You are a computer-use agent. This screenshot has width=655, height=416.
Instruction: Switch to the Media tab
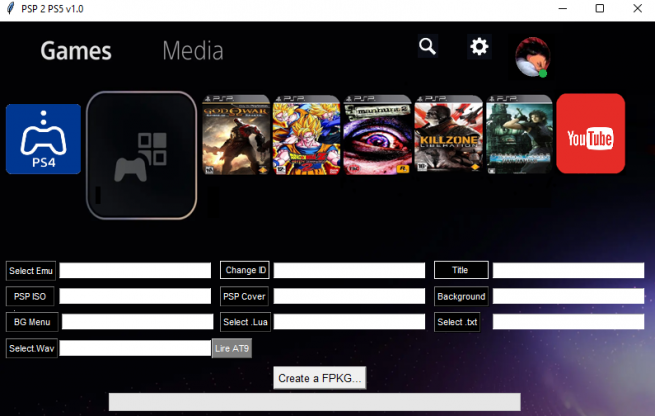tap(192, 50)
